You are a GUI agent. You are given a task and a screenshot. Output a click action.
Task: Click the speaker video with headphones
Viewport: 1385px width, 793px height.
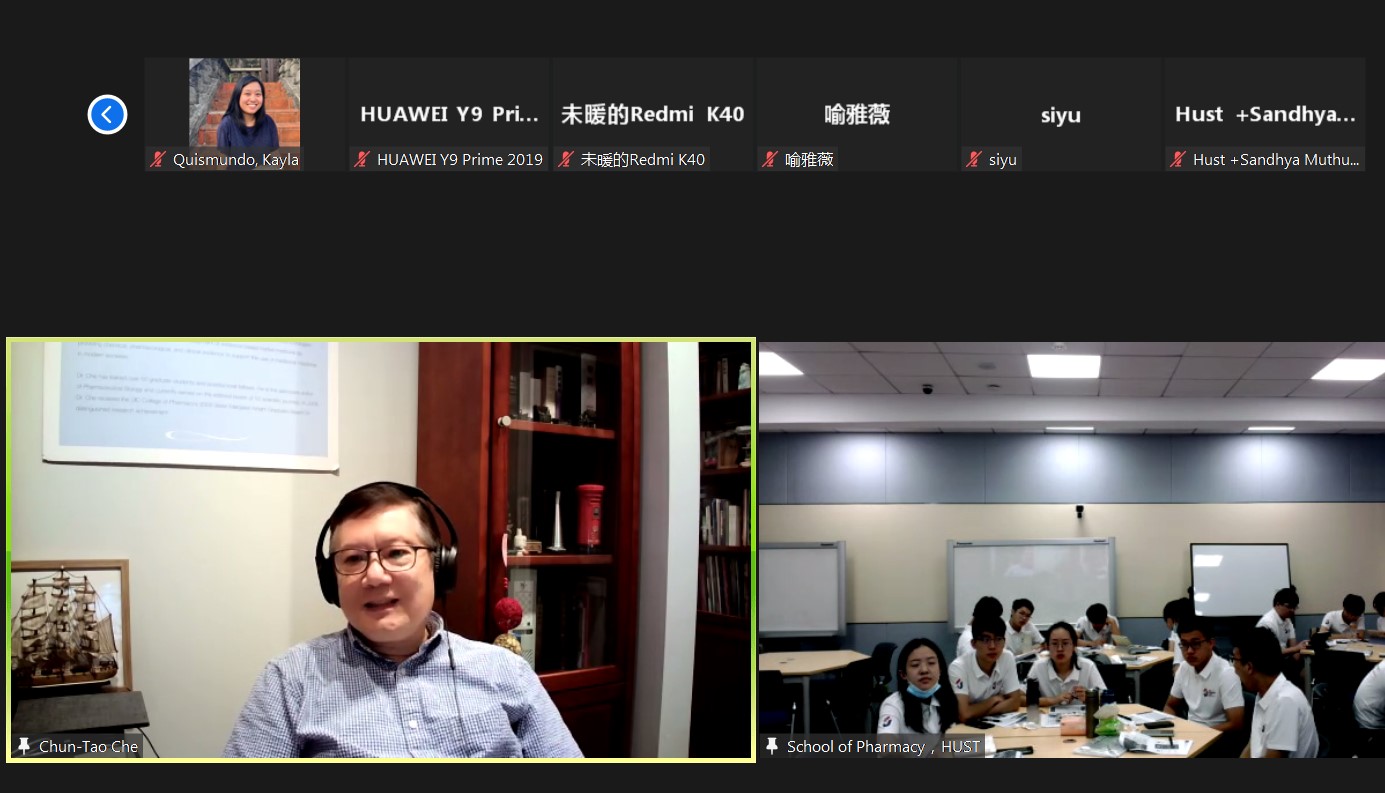click(x=380, y=550)
